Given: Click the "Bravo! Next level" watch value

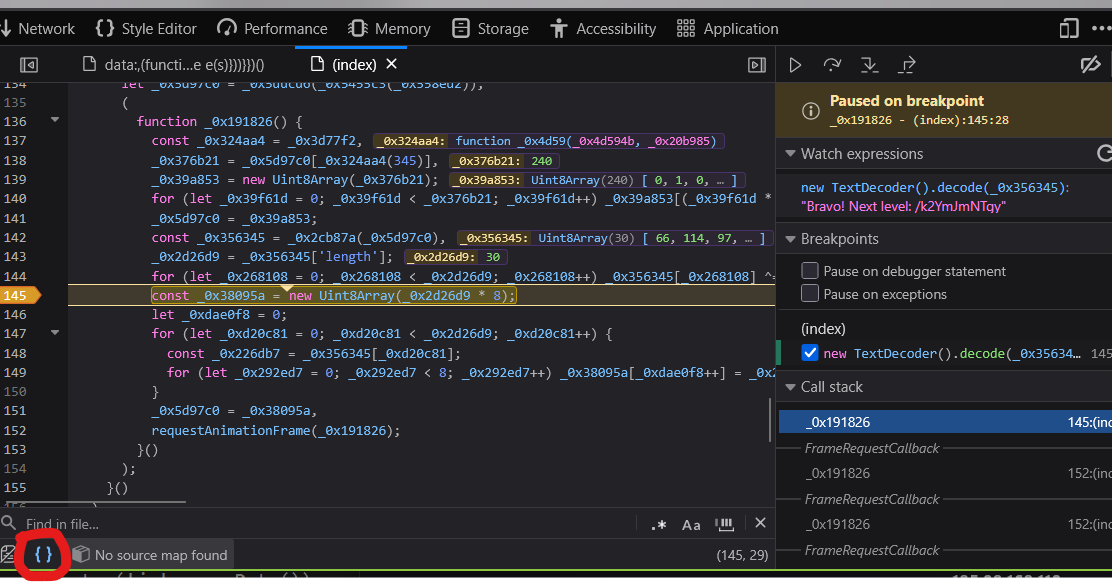Looking at the screenshot, I should (904, 206).
